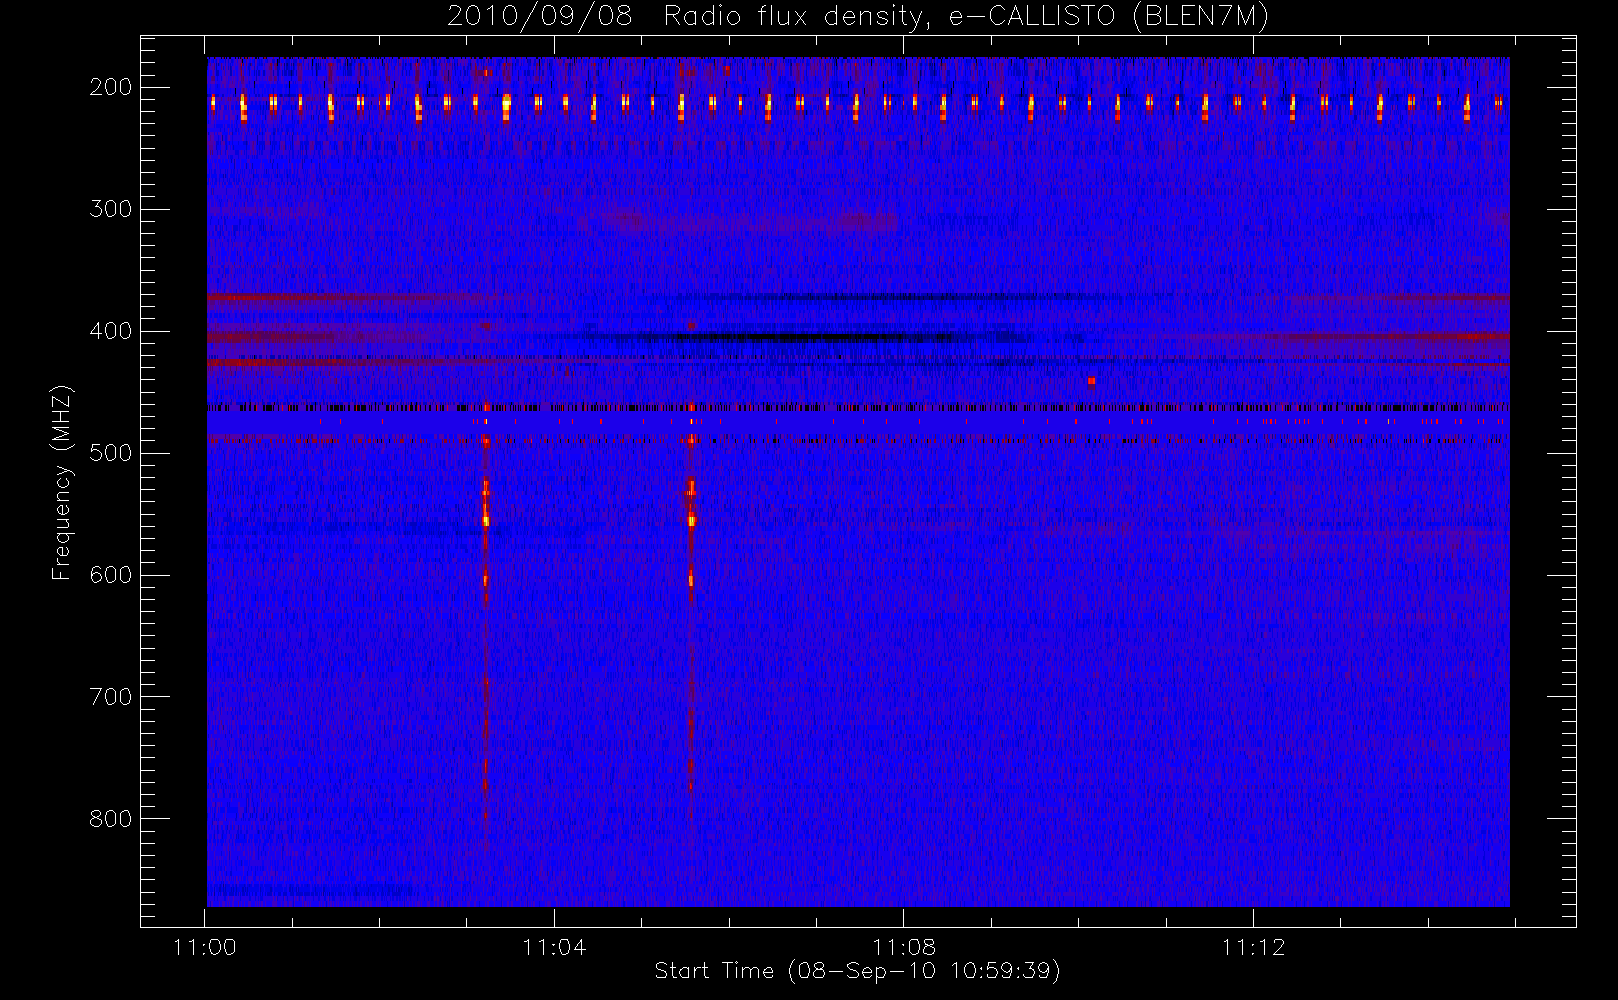Click the 11:08 time tick label
1618x1000 pixels.
click(x=904, y=946)
